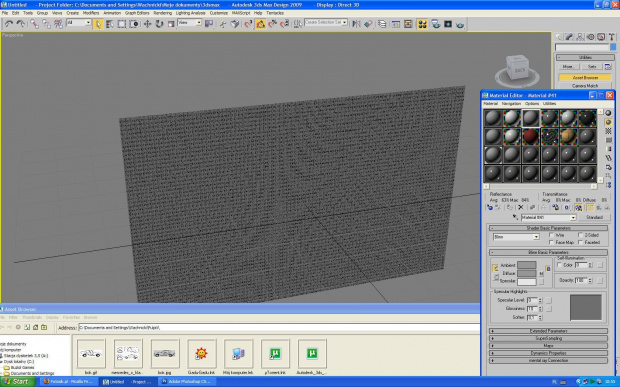620x387 pixels.
Task: Toggle the 2-Sided checkbox
Action: [x=580, y=235]
